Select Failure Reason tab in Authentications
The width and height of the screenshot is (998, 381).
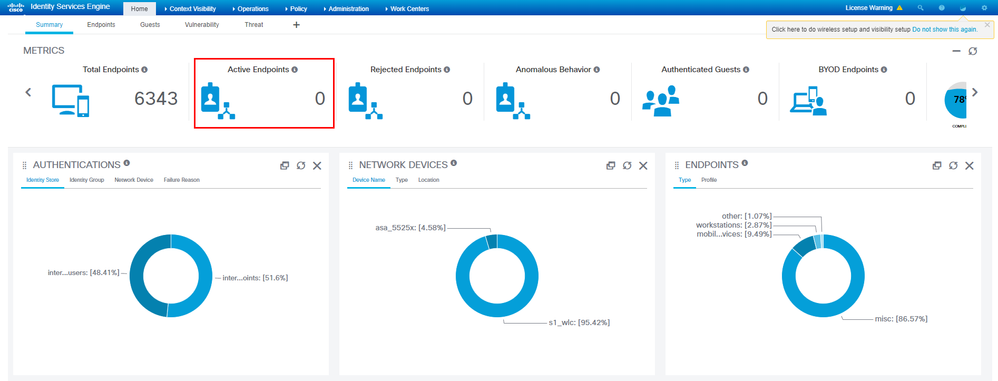pos(181,180)
